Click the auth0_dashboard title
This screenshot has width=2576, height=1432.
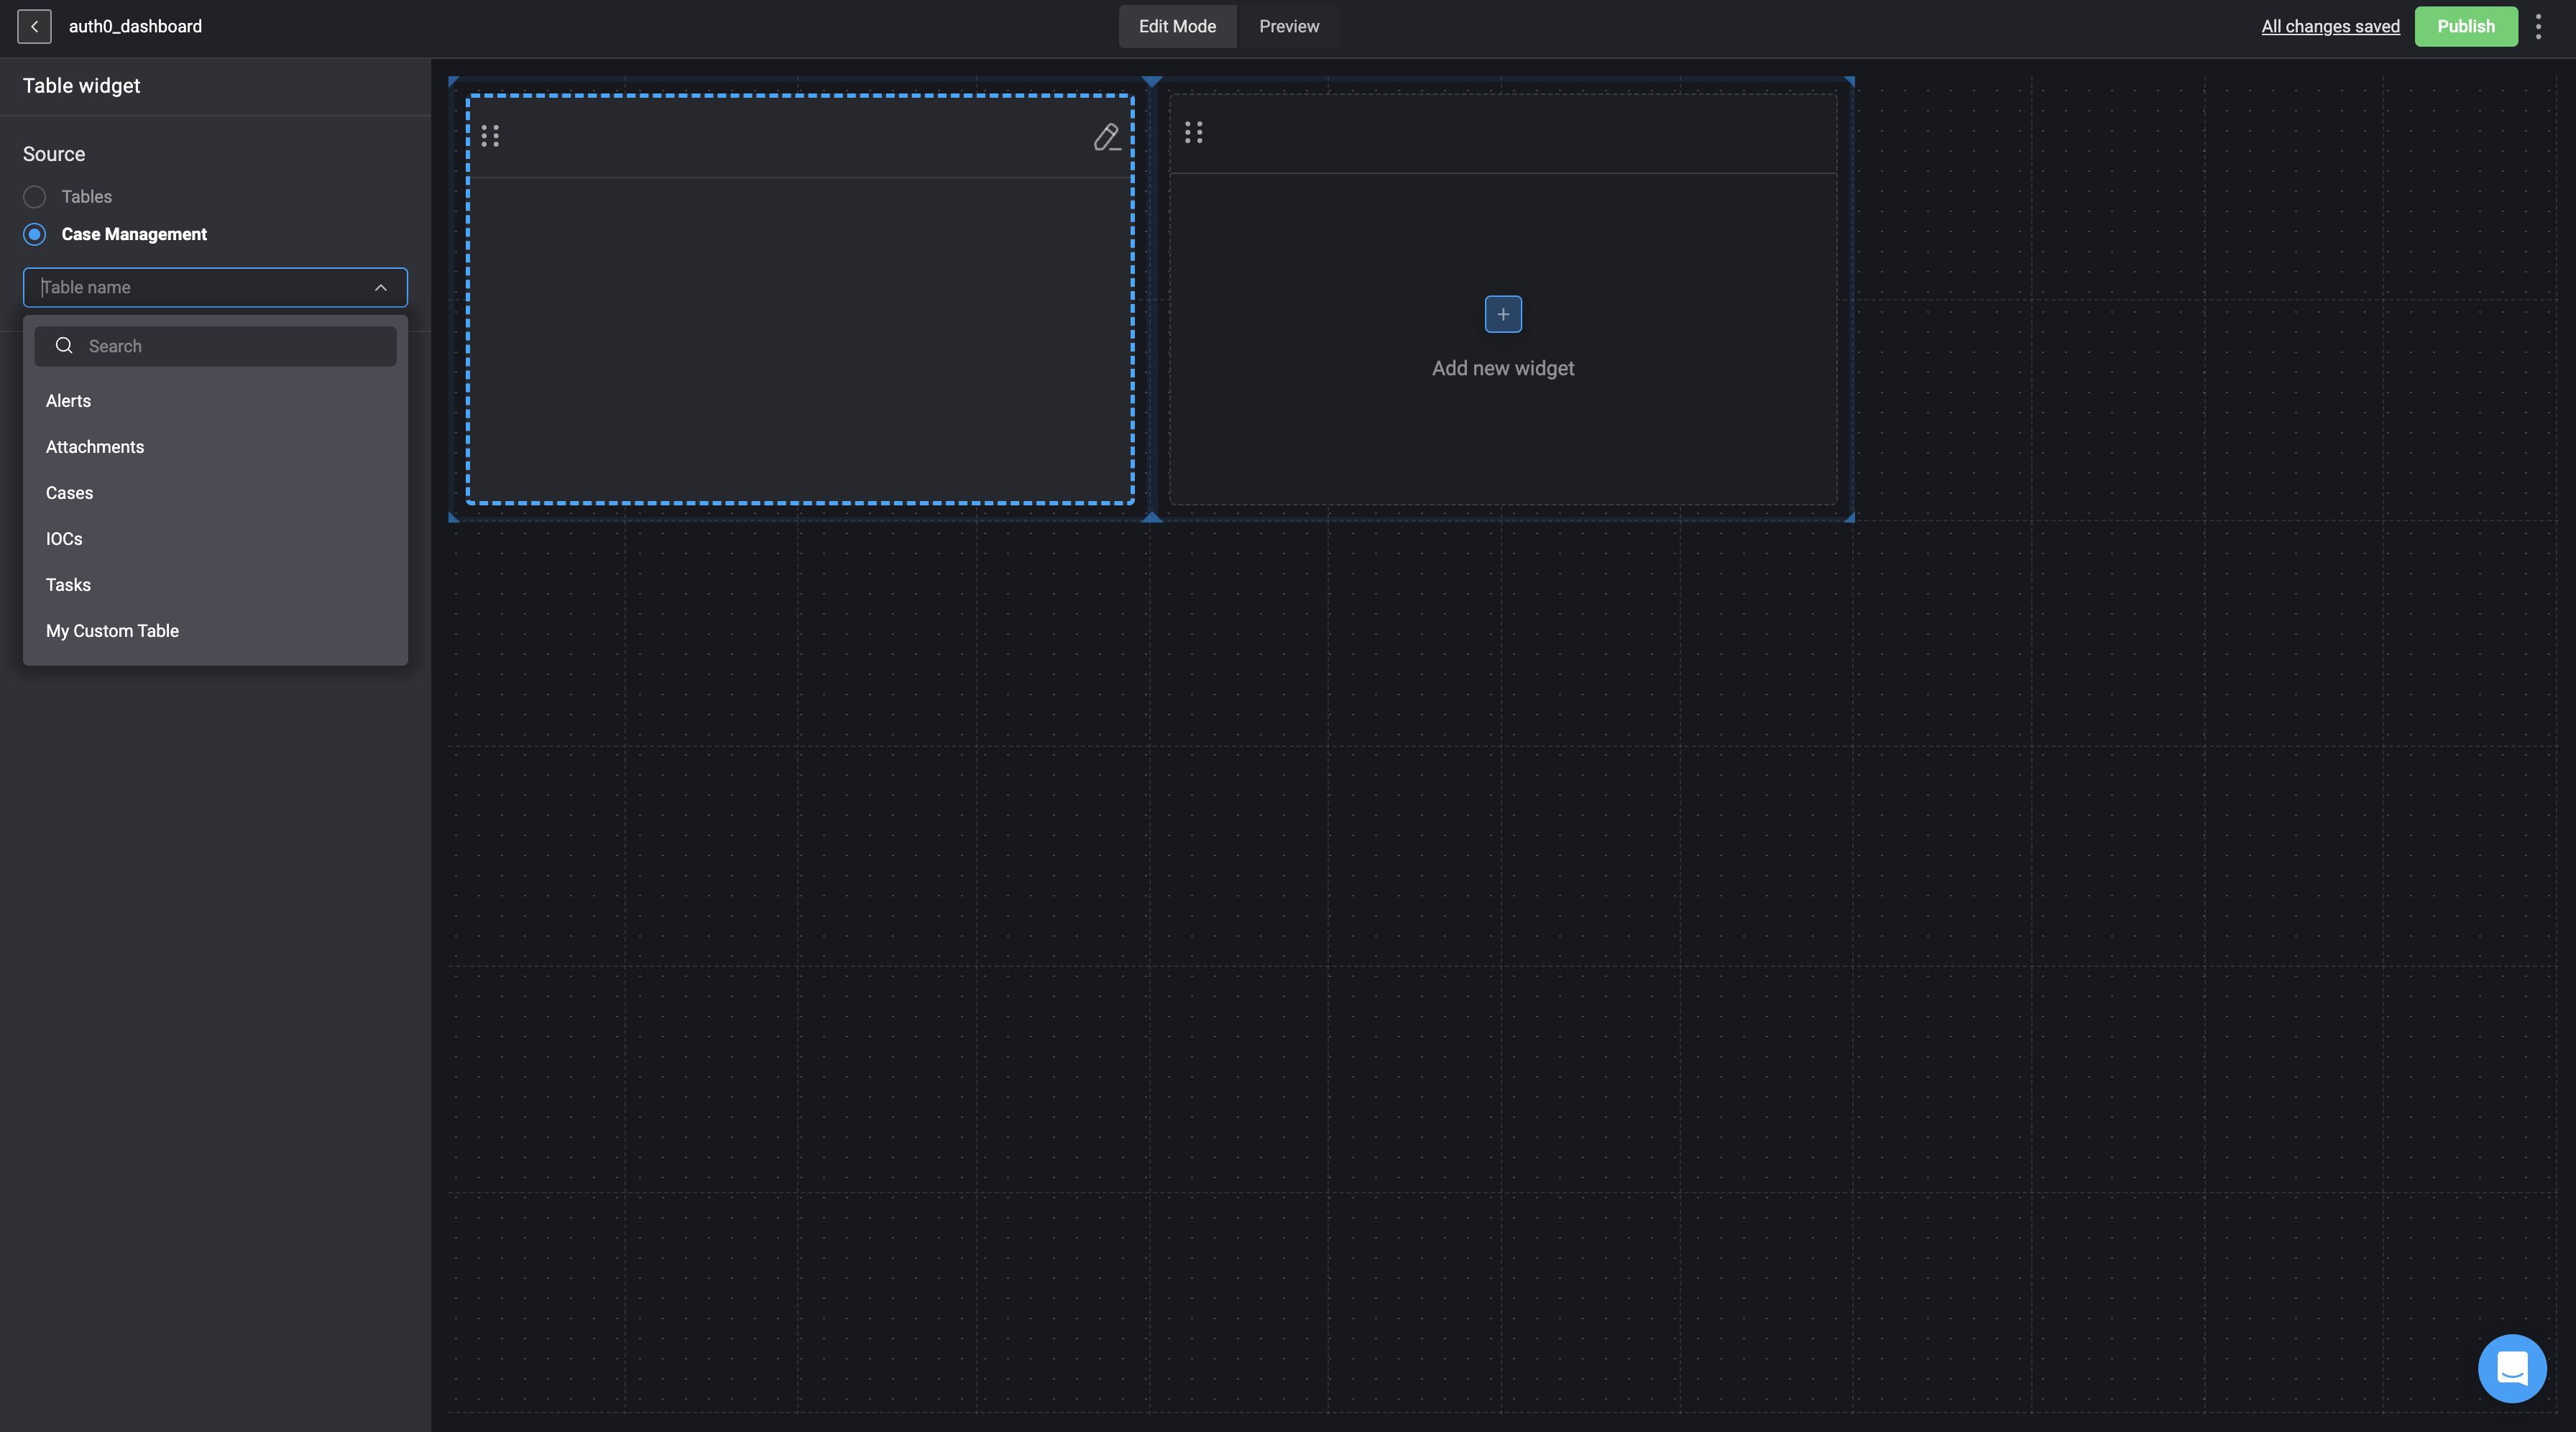coord(135,27)
